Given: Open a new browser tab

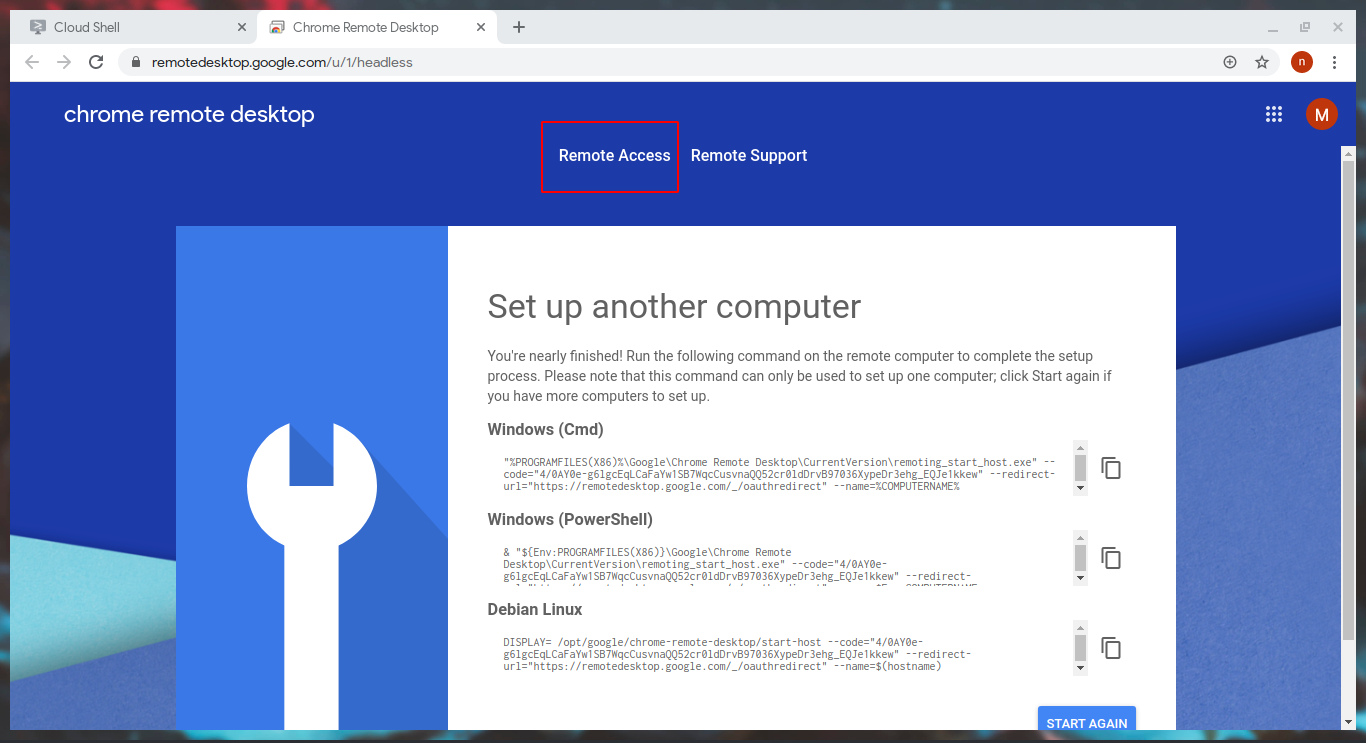Looking at the screenshot, I should click(518, 27).
